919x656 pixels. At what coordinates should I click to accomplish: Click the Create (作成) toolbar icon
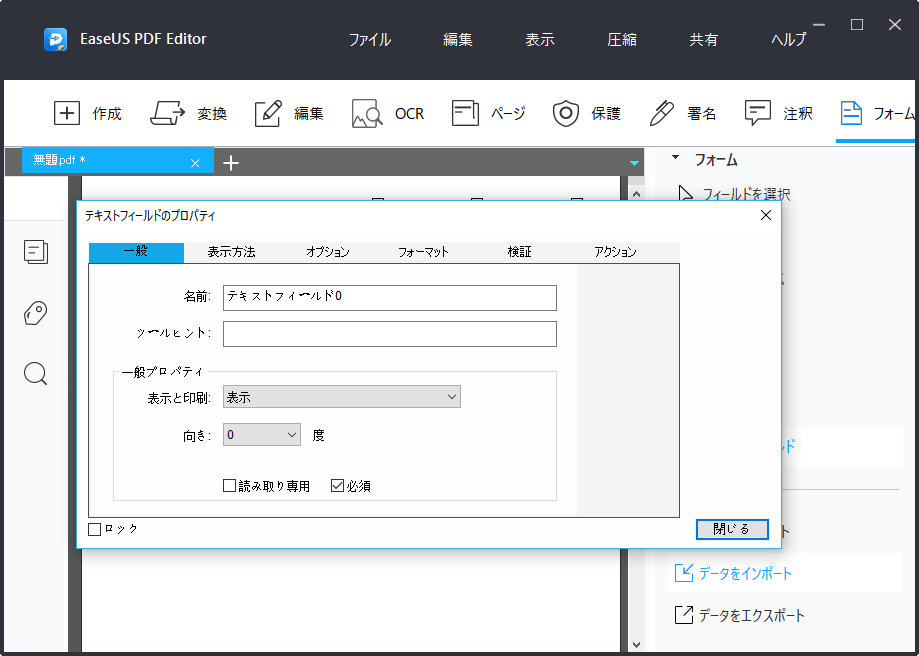[x=67, y=113]
